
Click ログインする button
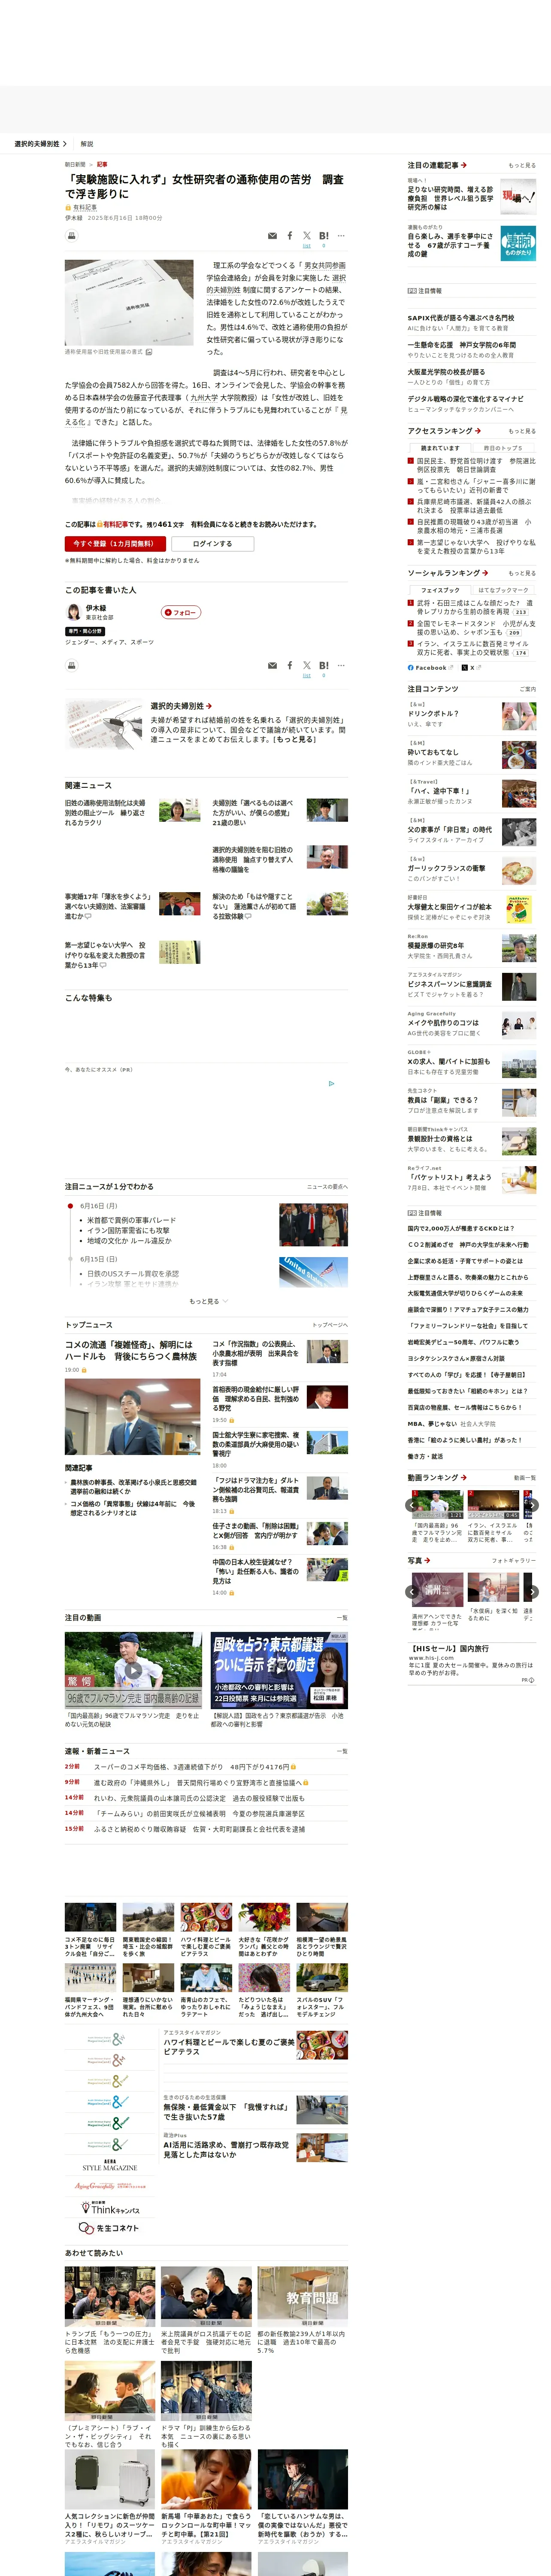[x=212, y=544]
